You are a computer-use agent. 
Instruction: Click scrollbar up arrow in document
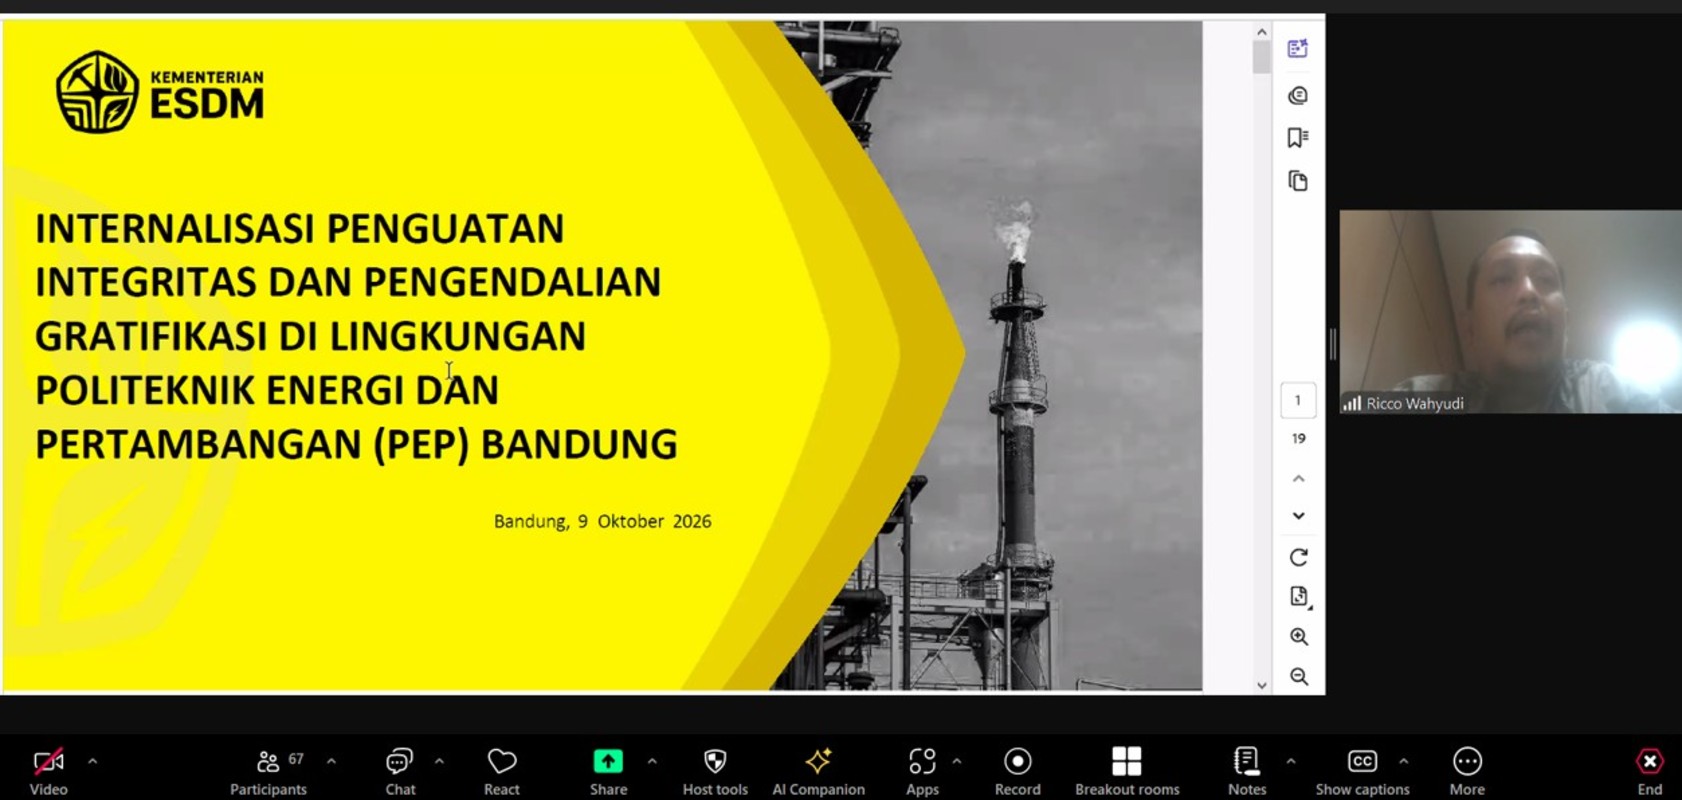(x=1262, y=32)
